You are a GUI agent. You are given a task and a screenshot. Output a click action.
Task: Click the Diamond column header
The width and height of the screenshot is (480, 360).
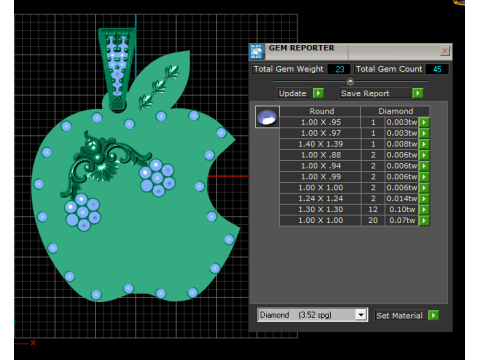coord(396,111)
